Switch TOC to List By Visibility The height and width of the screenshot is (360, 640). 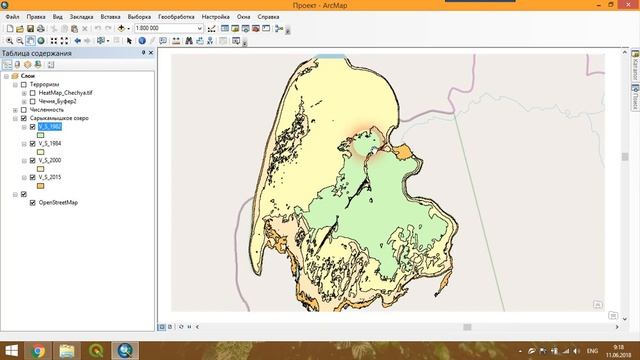[27, 64]
